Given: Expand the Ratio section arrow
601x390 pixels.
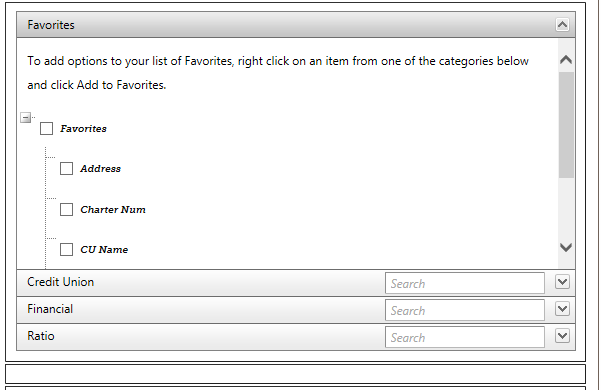Looking at the screenshot, I should (562, 336).
